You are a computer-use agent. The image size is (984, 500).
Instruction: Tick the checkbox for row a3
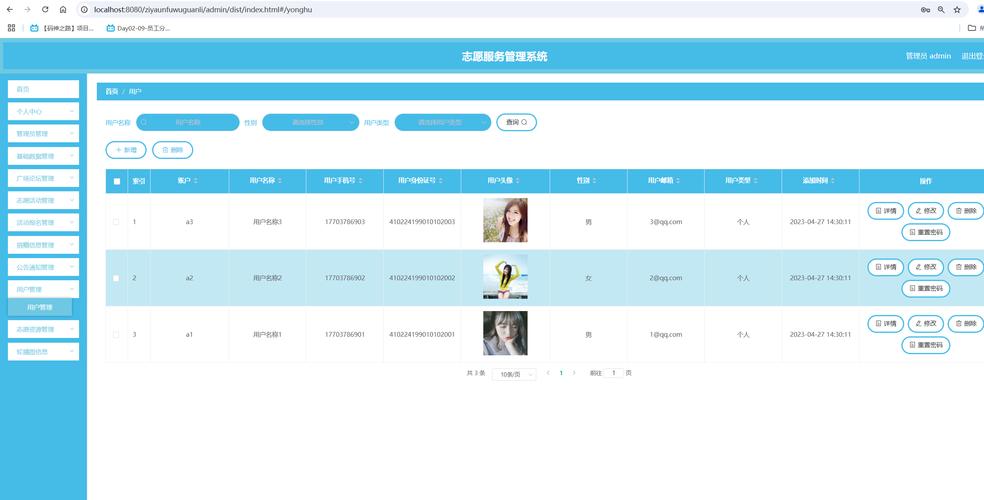(116, 222)
